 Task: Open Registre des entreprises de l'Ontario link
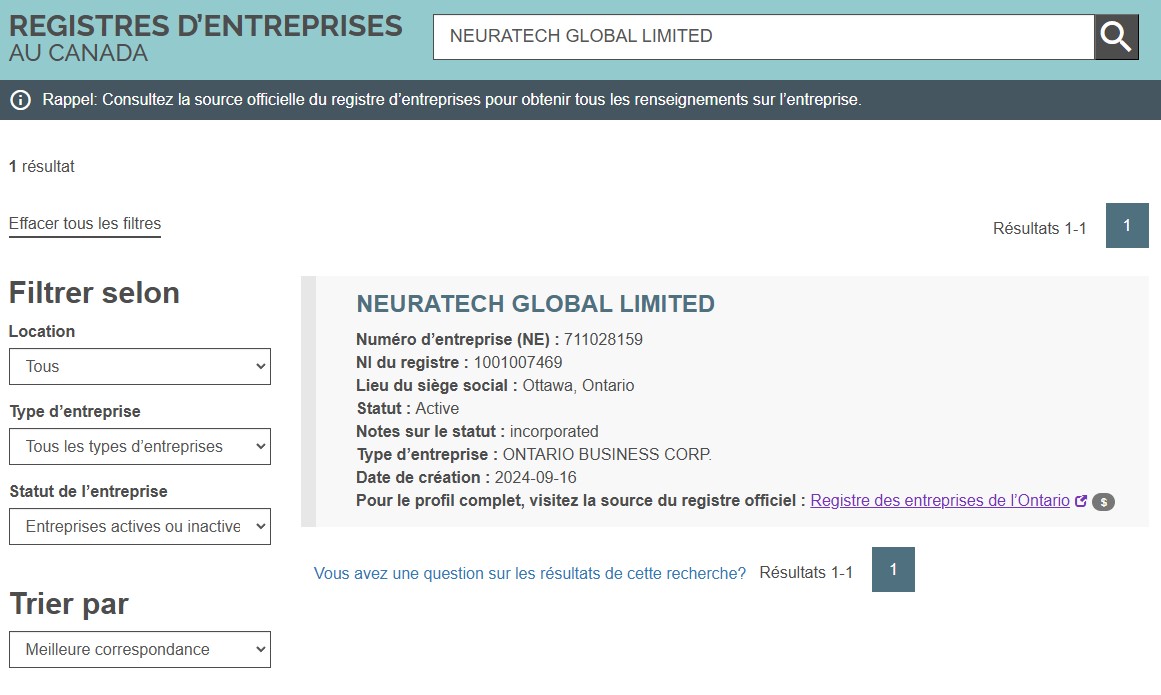point(940,501)
